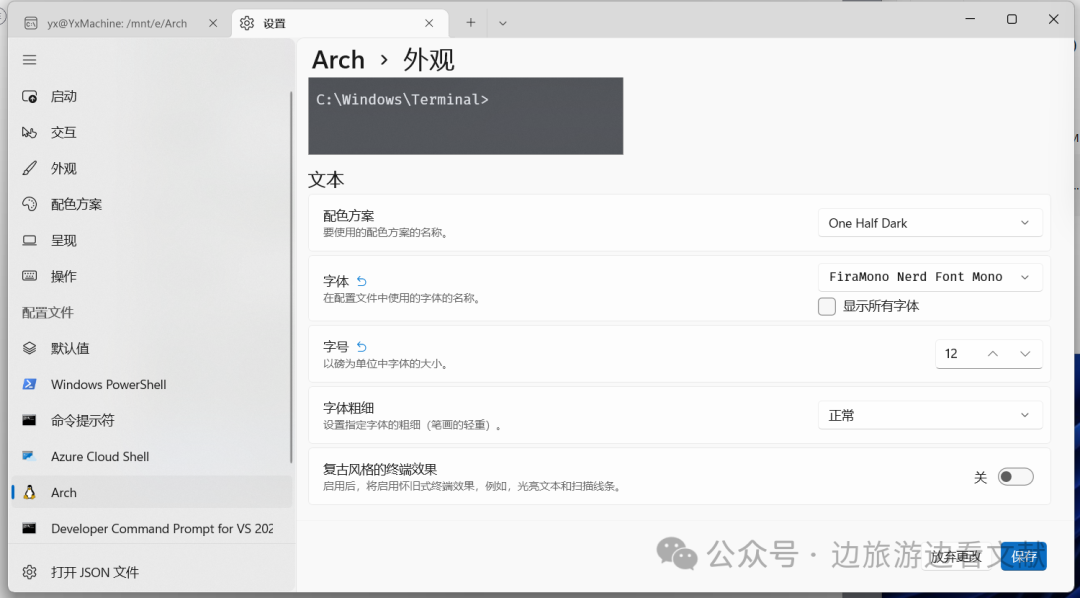
Task: Select the 设置 settings tab
Action: 340,23
